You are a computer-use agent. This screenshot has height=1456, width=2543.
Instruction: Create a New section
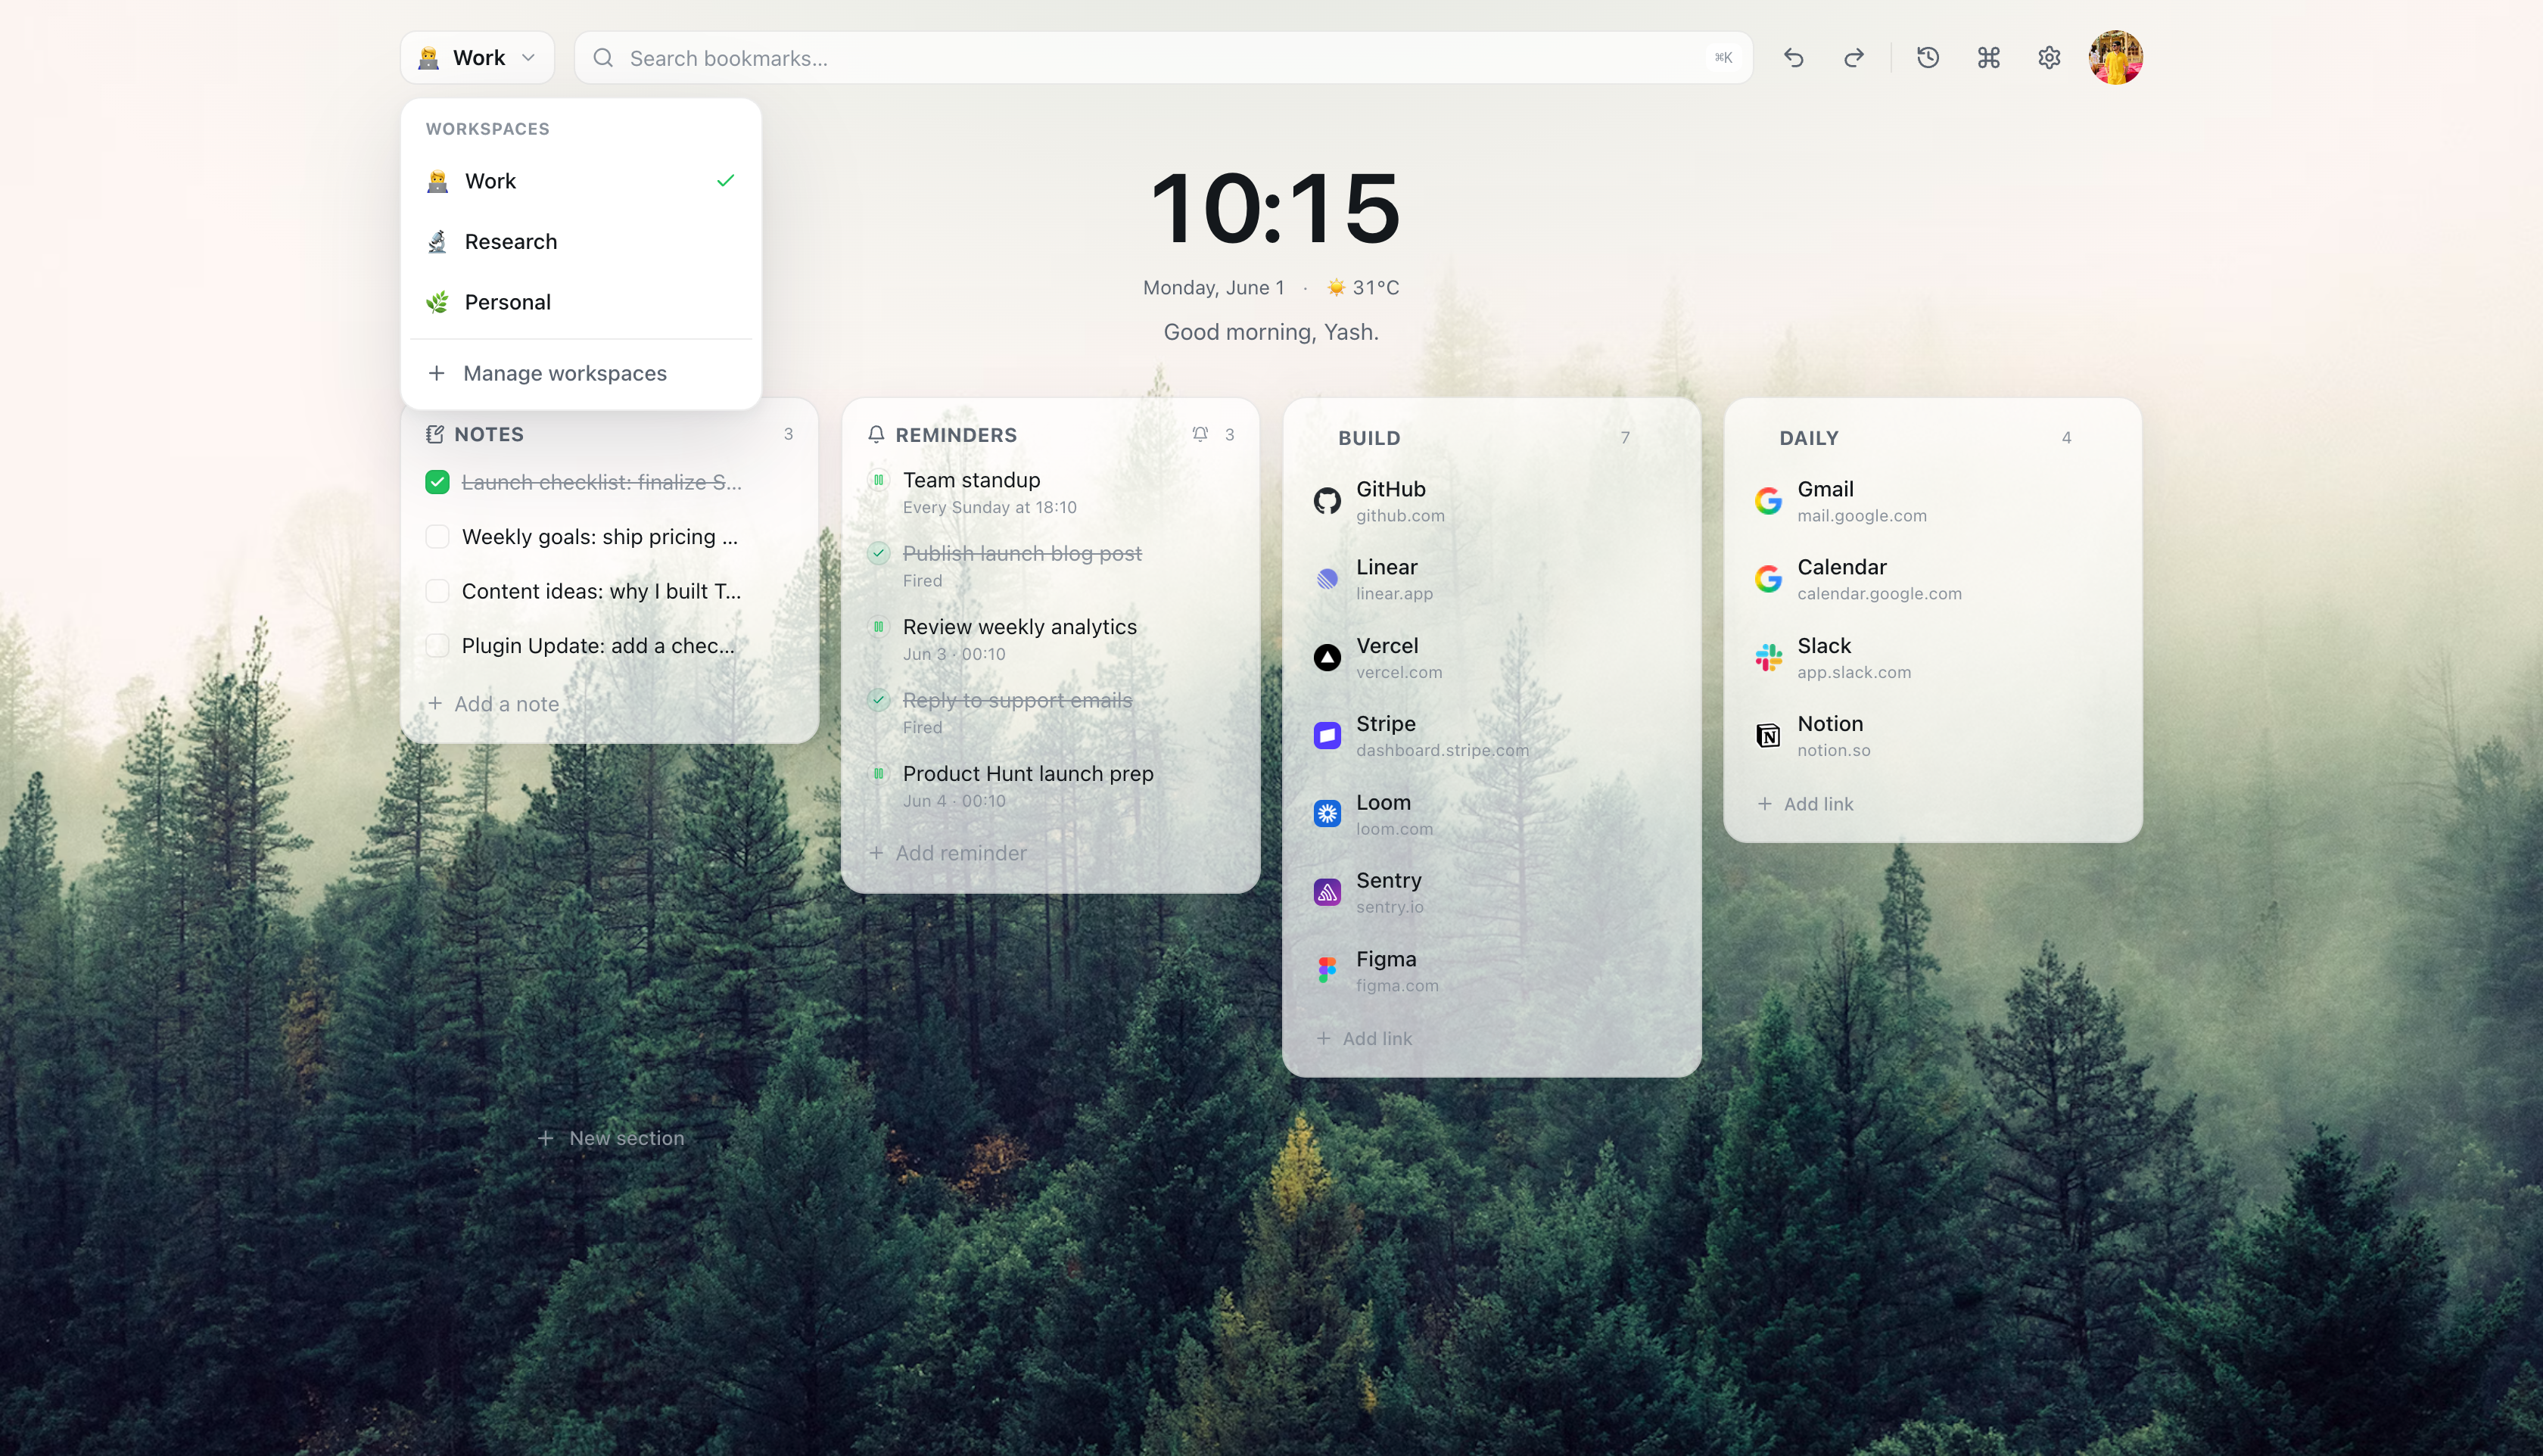(x=611, y=1138)
